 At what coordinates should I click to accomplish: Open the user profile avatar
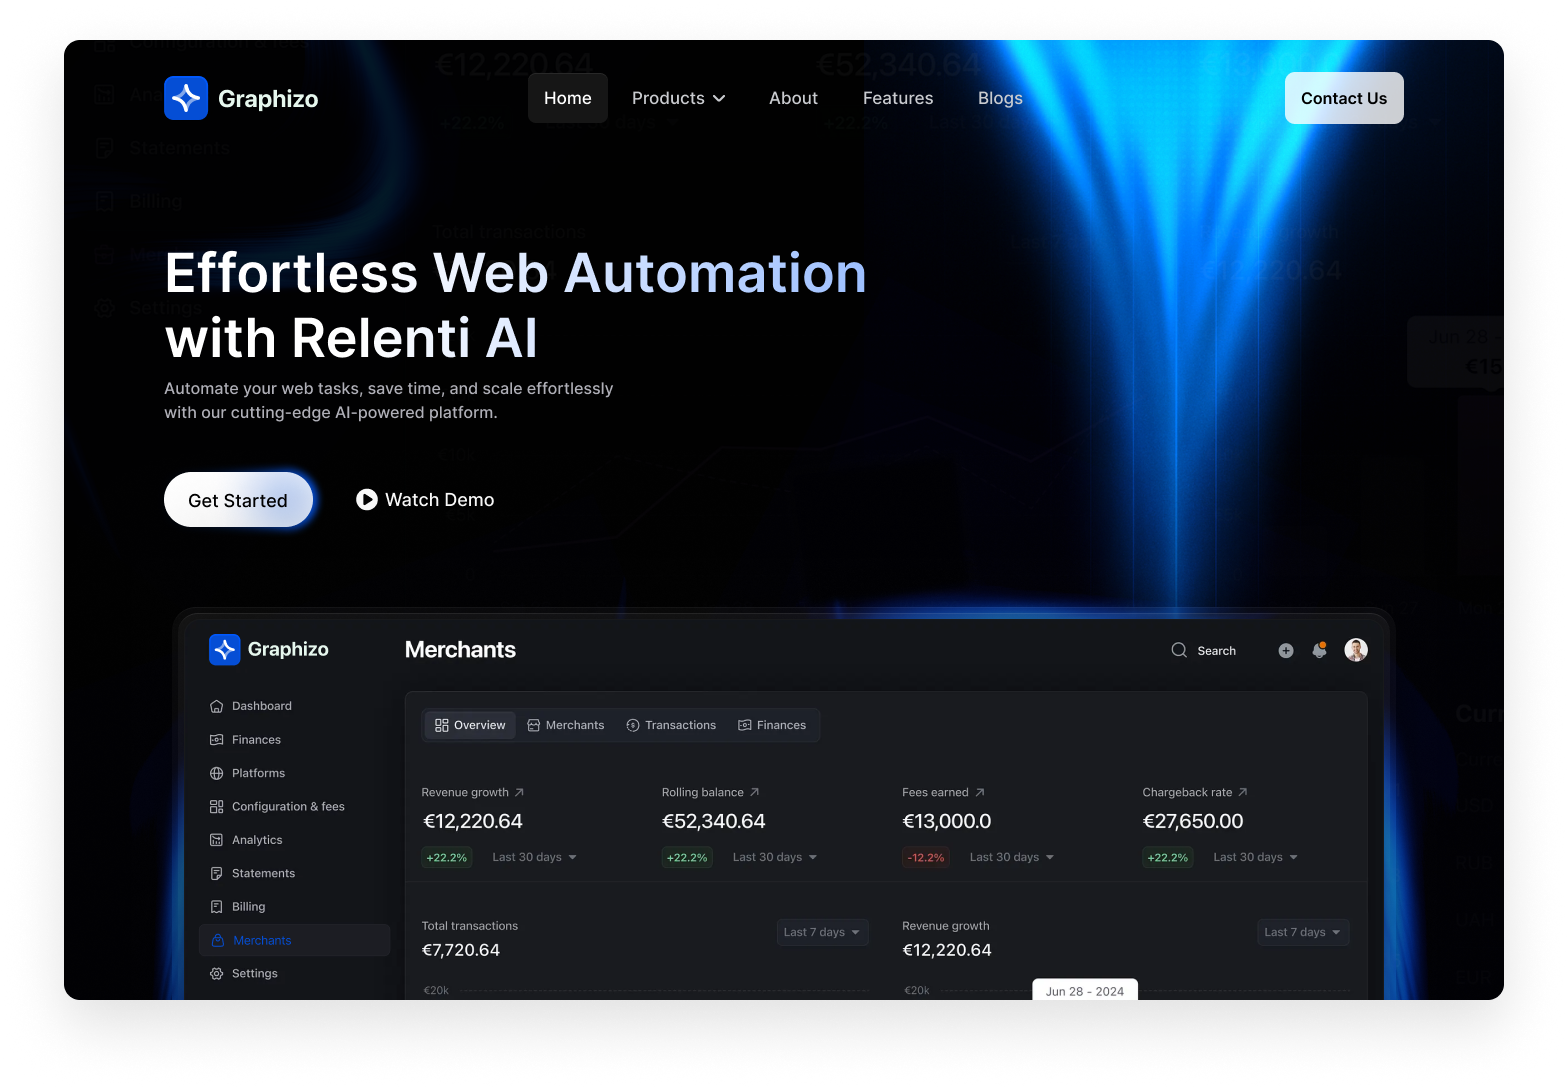[x=1356, y=650]
